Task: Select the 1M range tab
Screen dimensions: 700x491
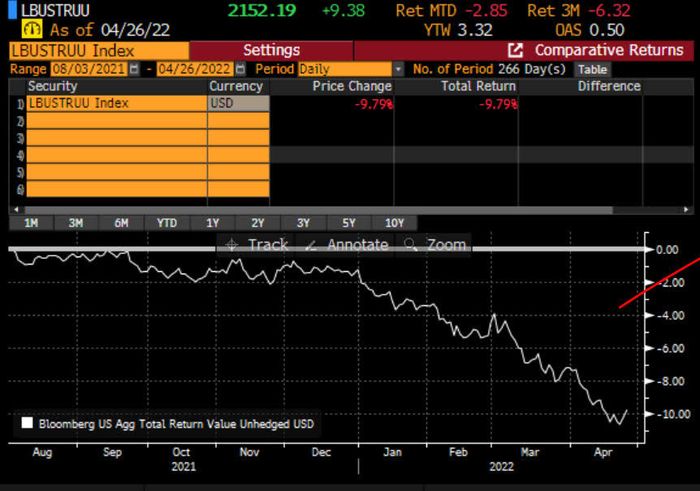Action: 31,223
